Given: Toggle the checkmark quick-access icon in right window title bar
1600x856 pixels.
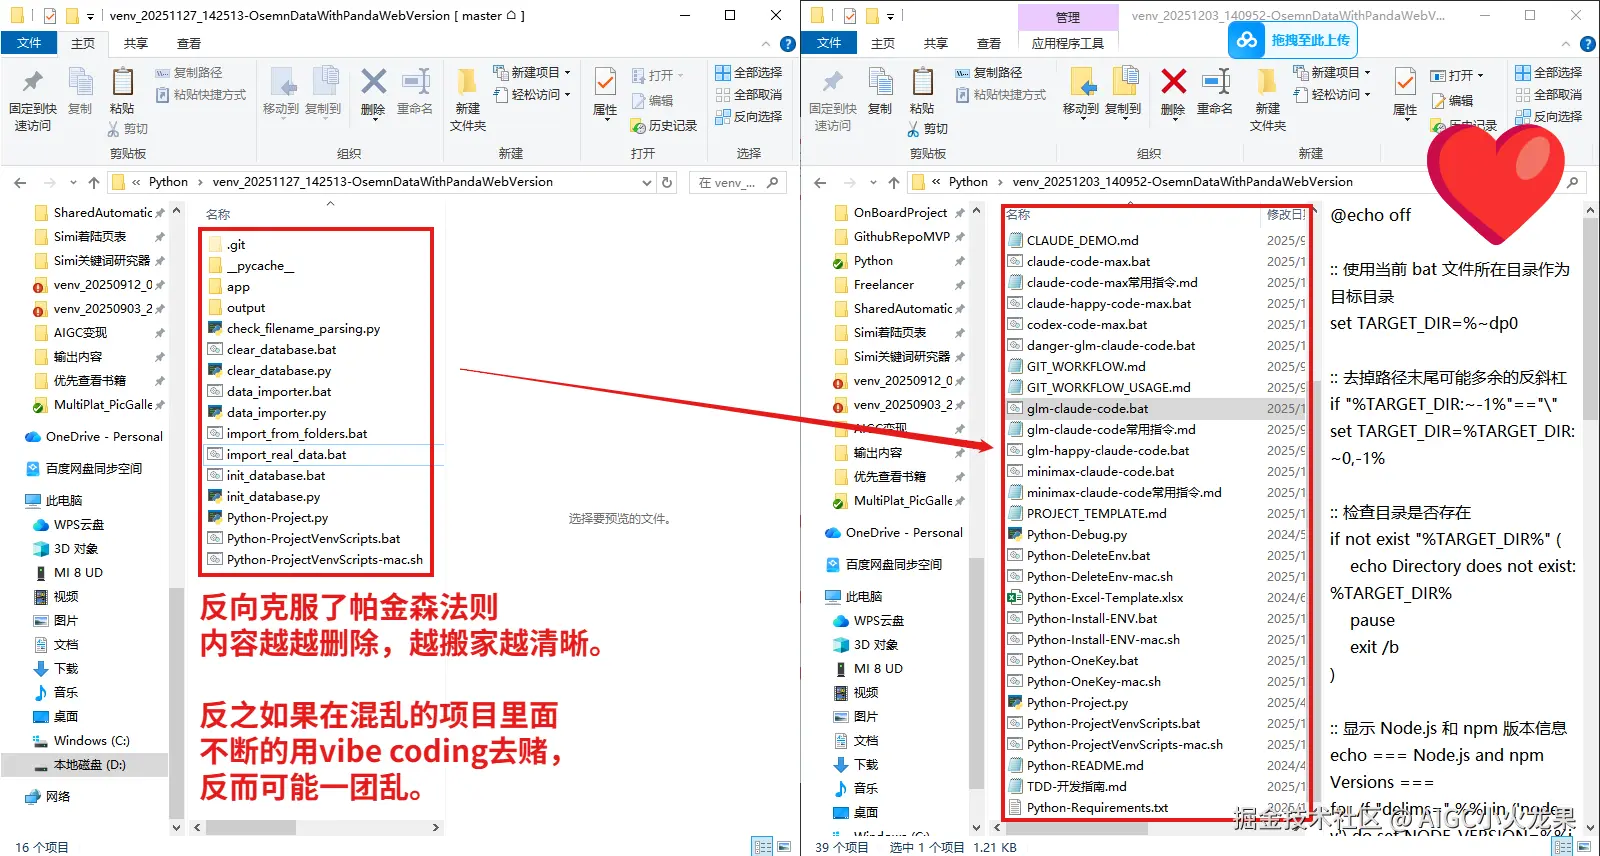Looking at the screenshot, I should point(850,16).
